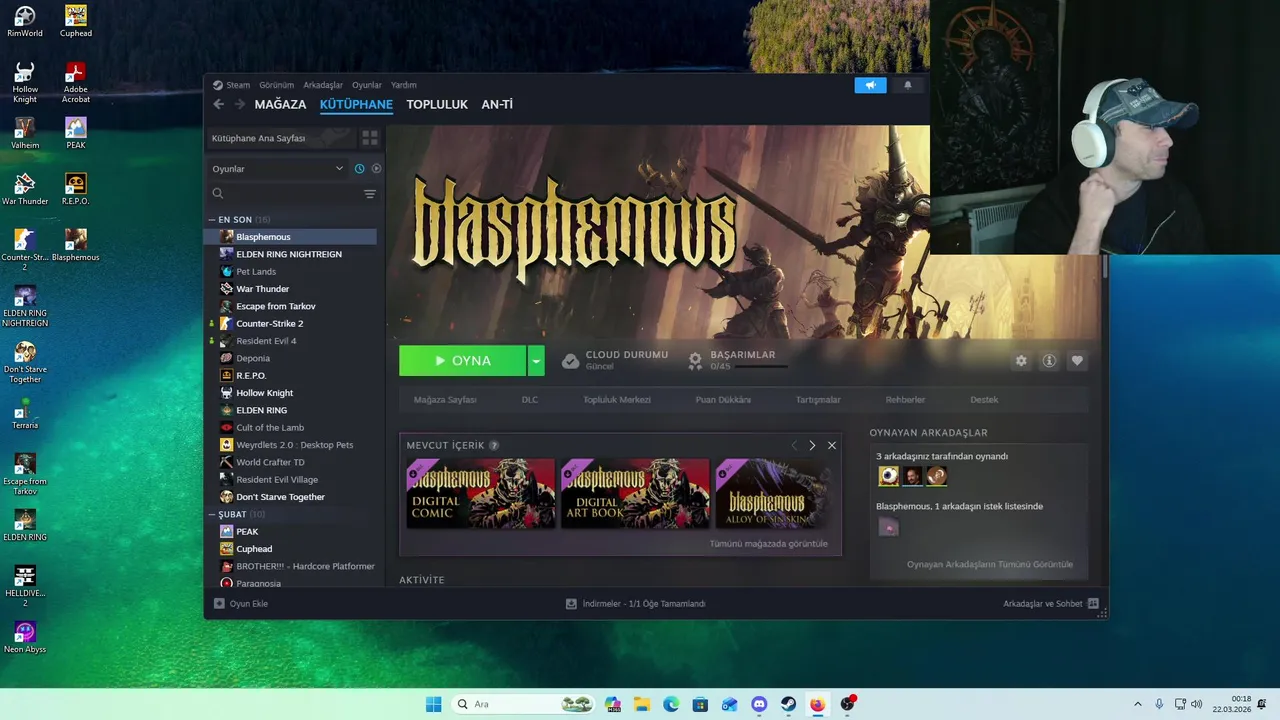
Task: Open the Arkadaşlar menu
Action: pyautogui.click(x=323, y=85)
